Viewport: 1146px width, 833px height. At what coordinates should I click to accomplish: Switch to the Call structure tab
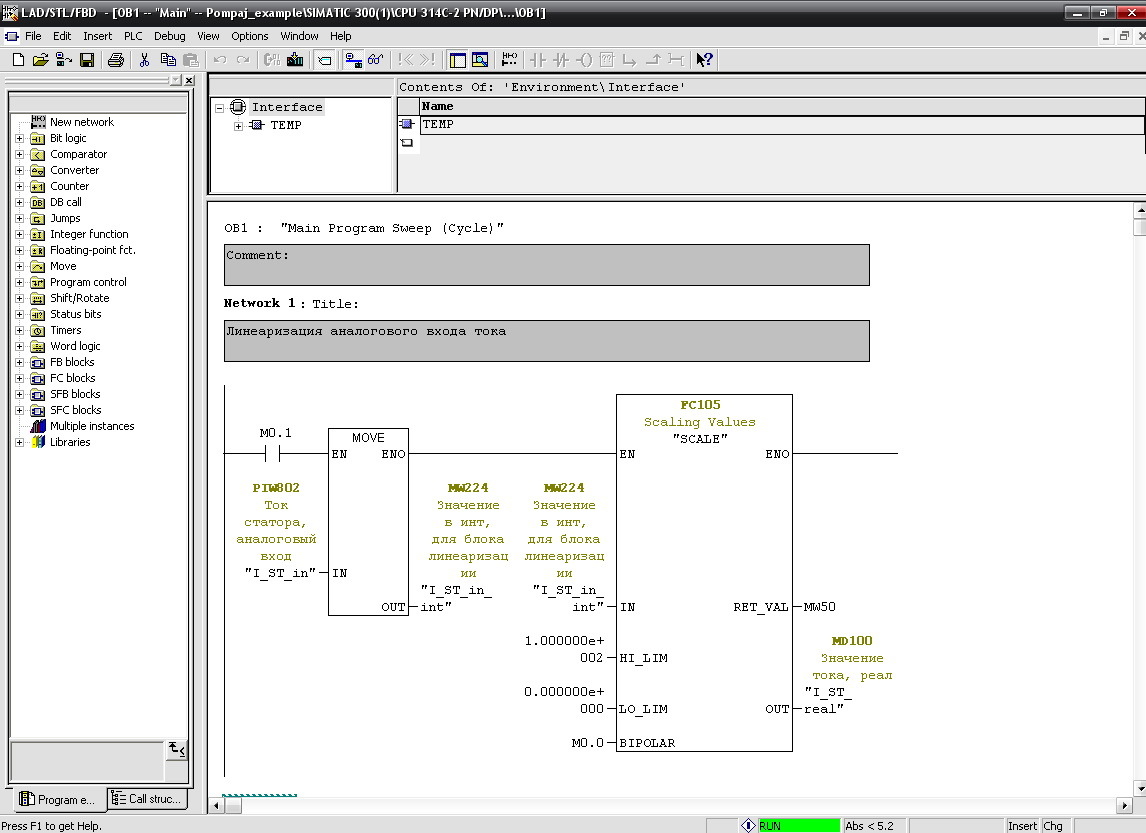point(147,799)
